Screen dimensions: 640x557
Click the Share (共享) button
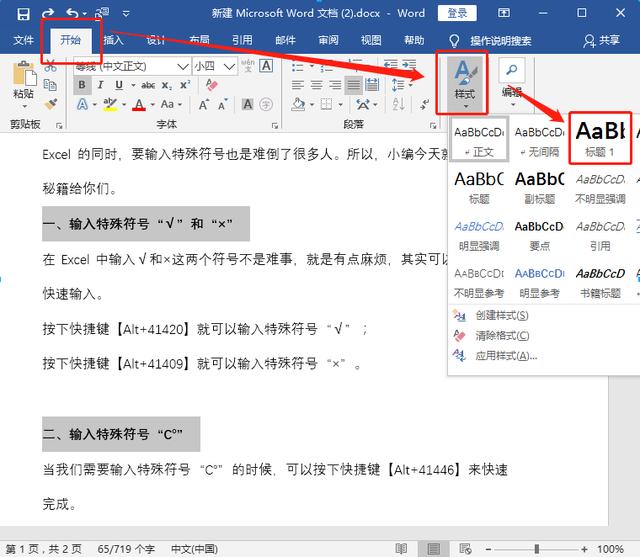[x=602, y=40]
